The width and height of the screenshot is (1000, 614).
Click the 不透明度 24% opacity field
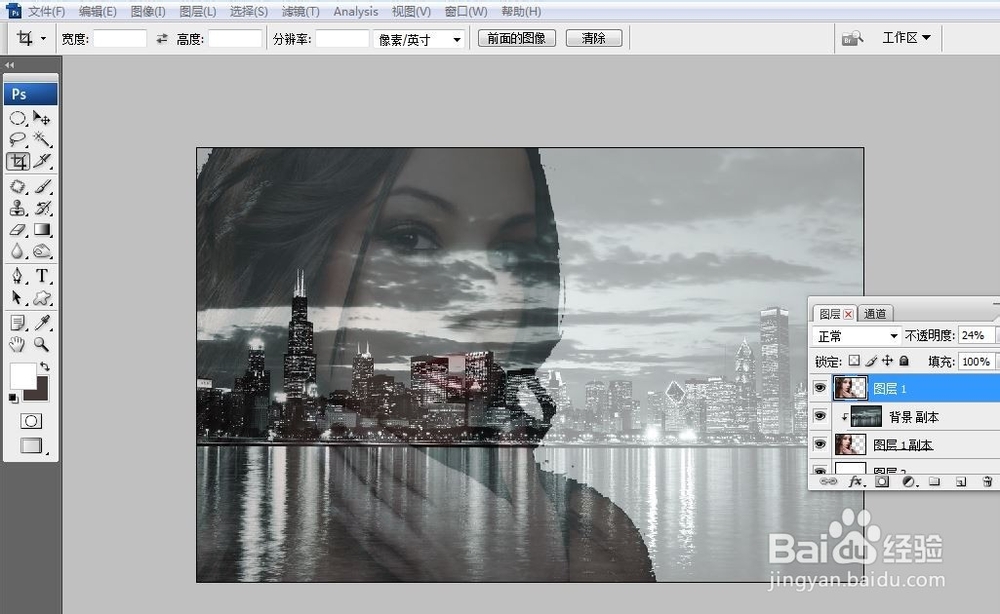976,335
